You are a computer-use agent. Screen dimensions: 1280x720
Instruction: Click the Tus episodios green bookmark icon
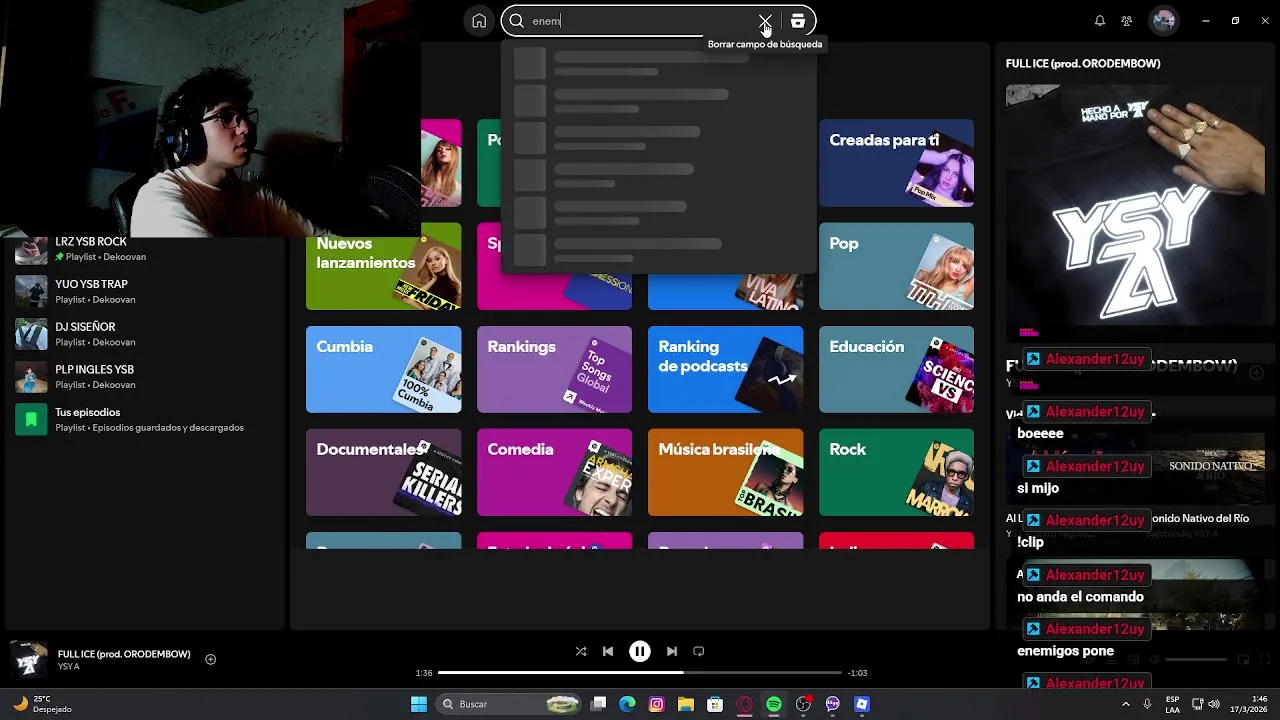31,419
